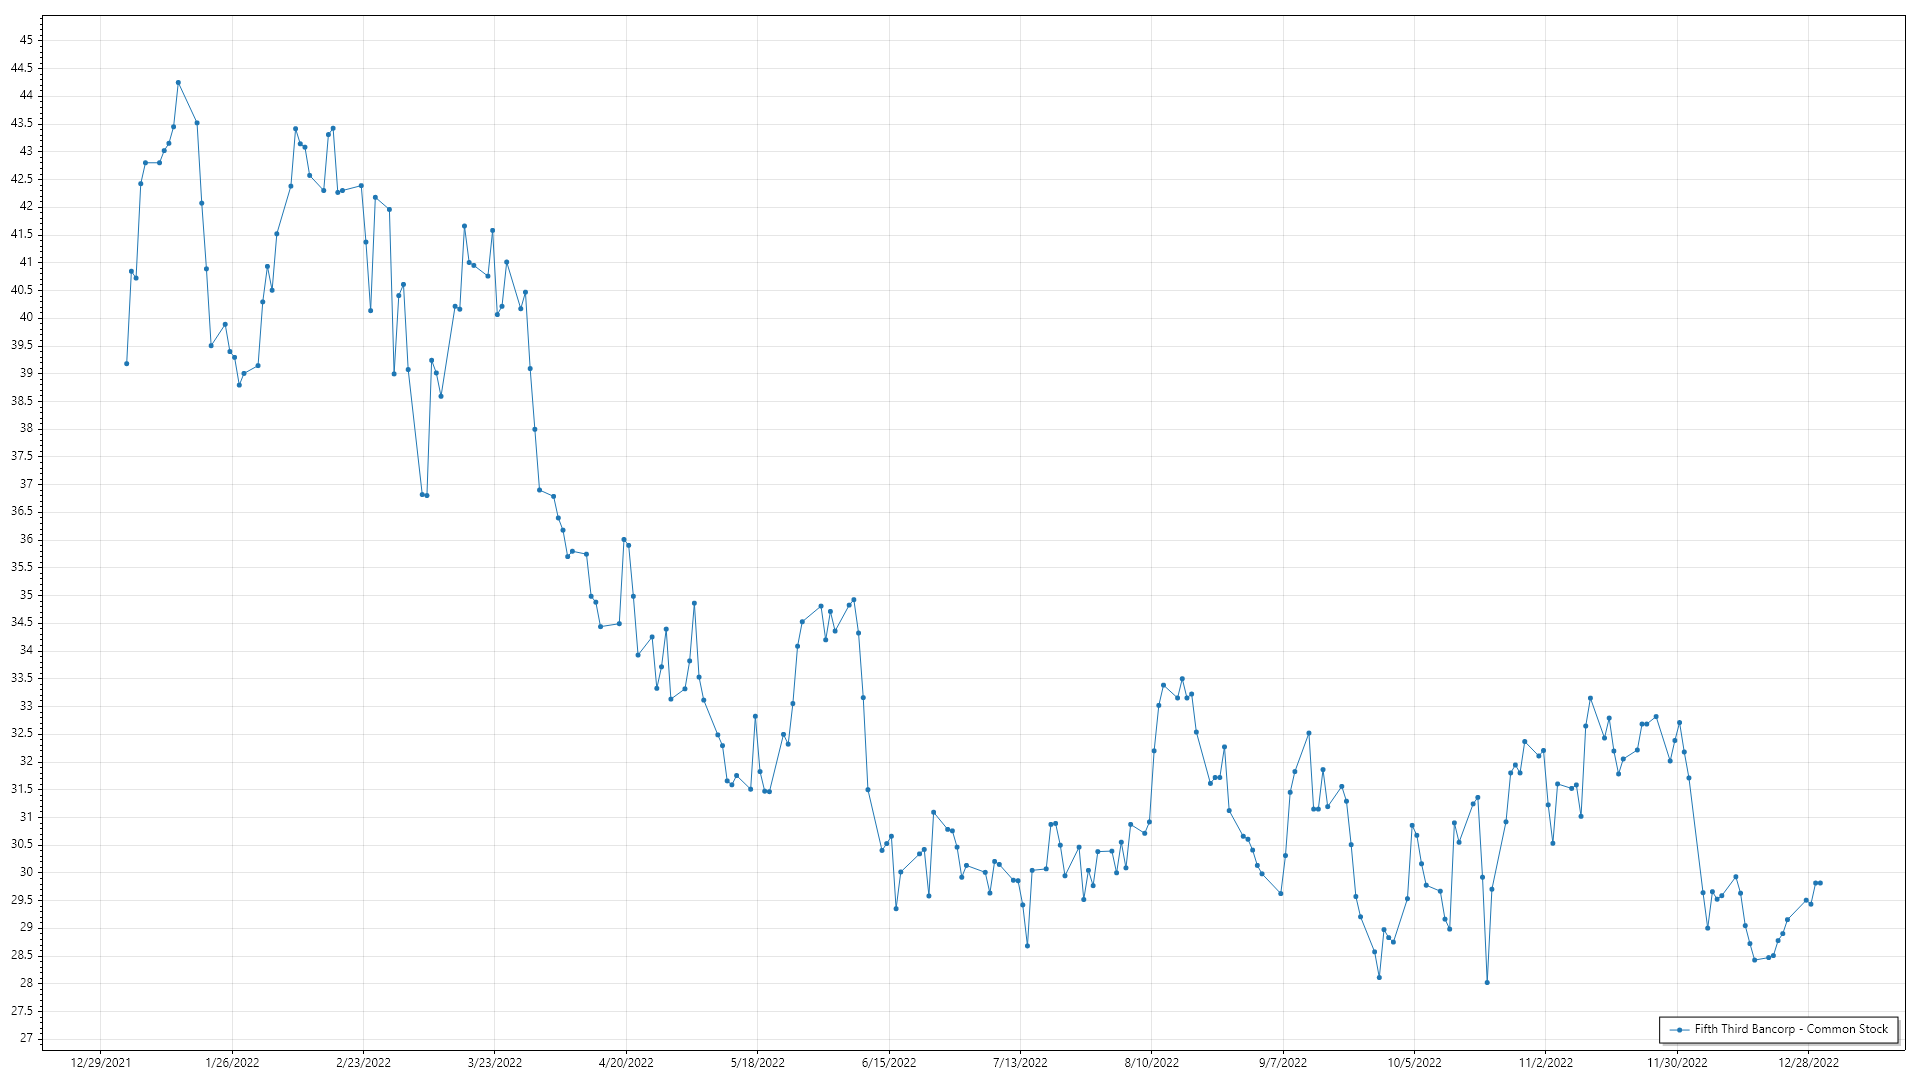Click the 36 y-axis value label
1920x1080 pixels.
click(26, 539)
